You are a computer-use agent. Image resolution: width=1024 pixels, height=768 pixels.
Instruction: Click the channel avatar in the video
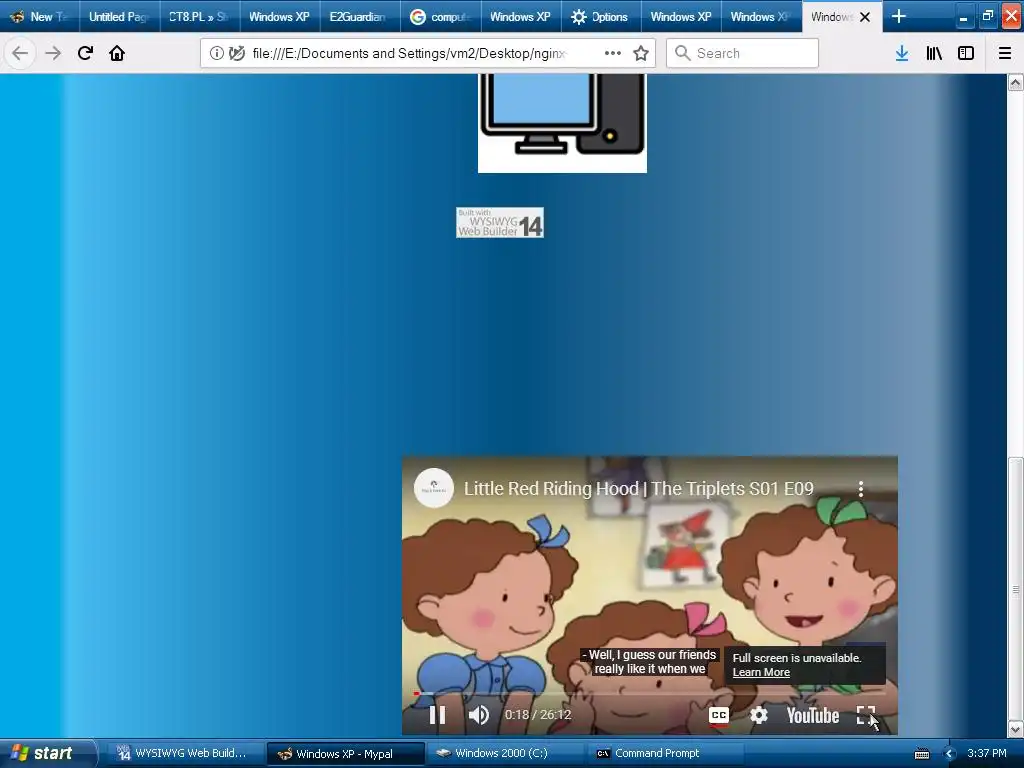coord(434,488)
